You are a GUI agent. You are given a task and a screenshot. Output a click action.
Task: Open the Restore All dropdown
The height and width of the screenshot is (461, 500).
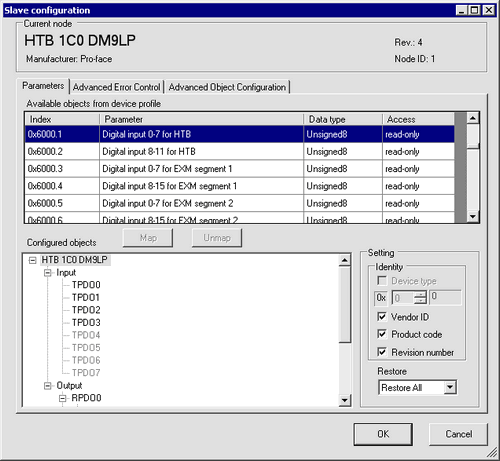click(x=450, y=387)
